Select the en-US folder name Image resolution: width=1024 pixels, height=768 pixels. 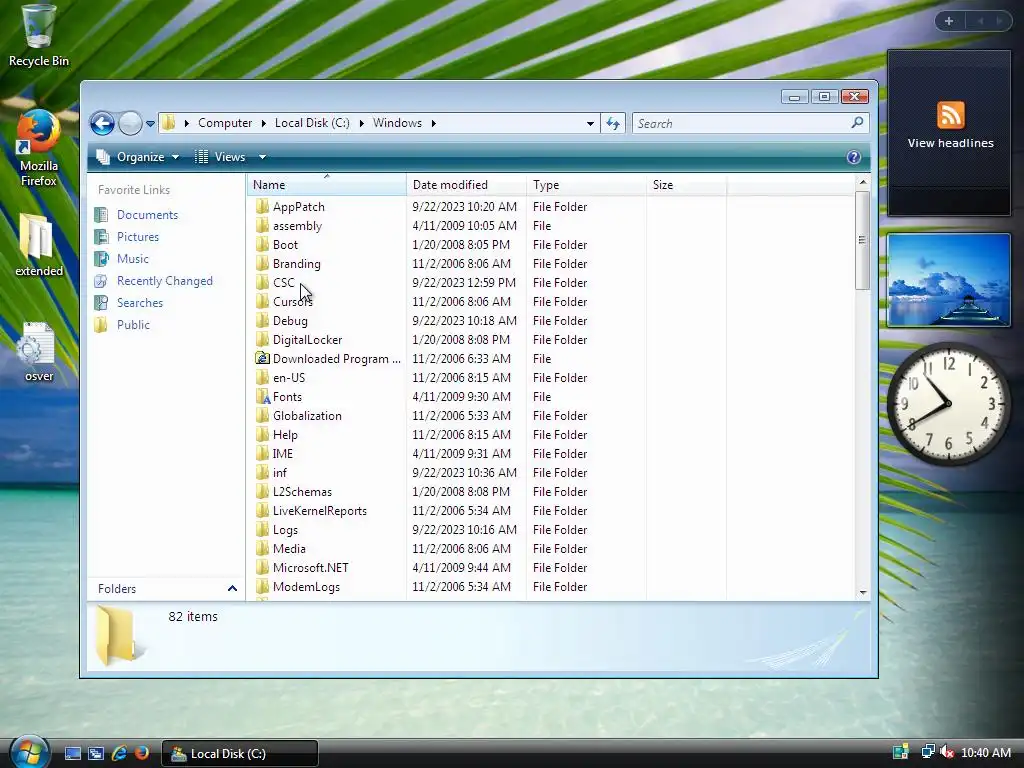pyautogui.click(x=289, y=377)
